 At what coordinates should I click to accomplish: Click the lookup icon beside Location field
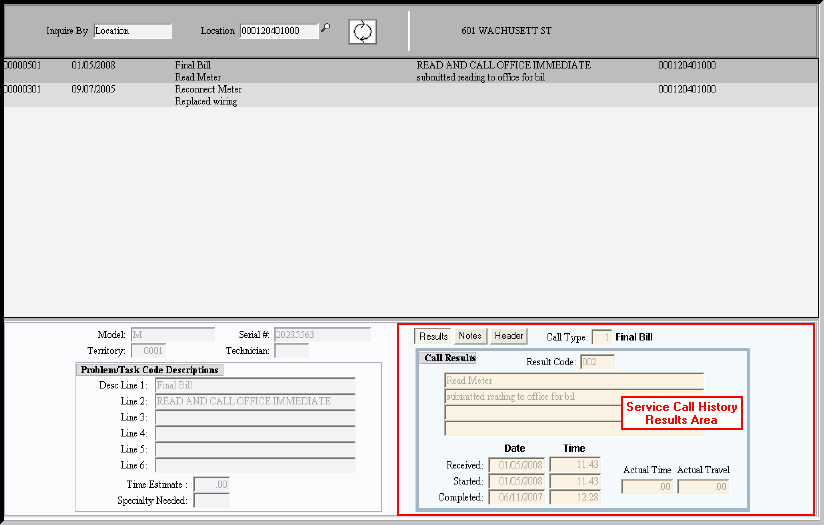[x=326, y=29]
